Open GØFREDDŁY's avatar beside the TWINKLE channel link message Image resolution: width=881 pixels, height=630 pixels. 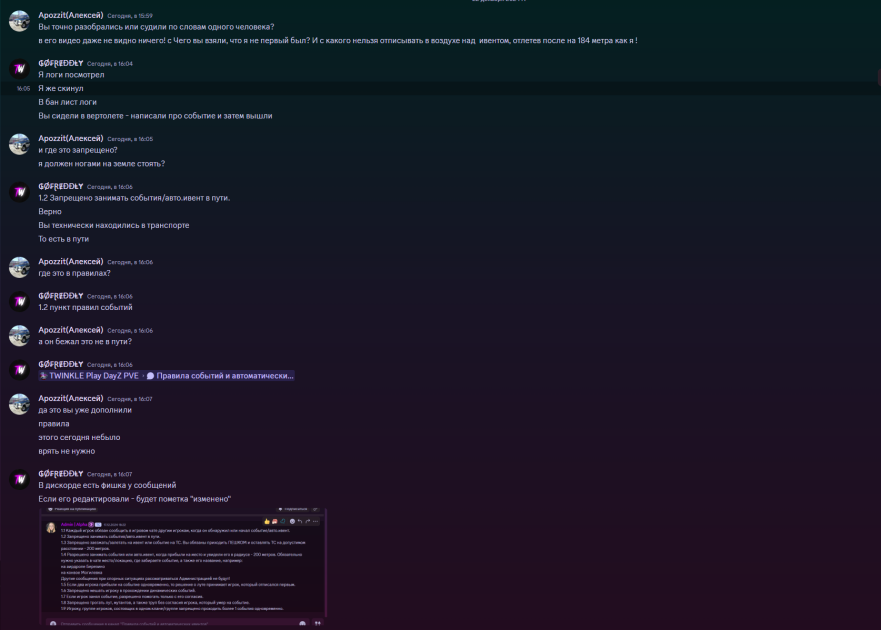[19, 370]
